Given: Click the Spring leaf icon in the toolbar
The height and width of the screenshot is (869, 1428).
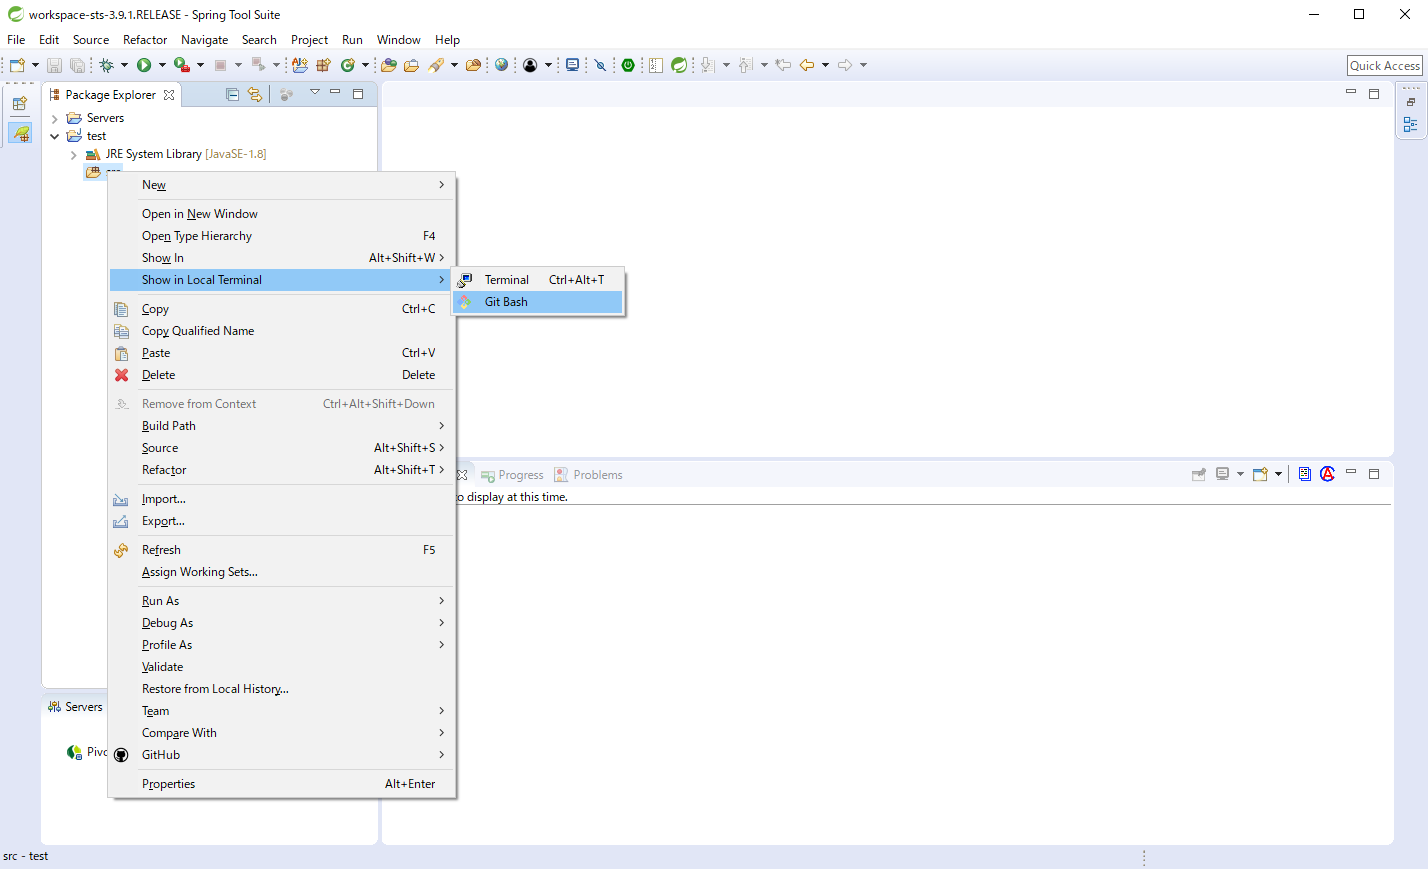Looking at the screenshot, I should (680, 64).
